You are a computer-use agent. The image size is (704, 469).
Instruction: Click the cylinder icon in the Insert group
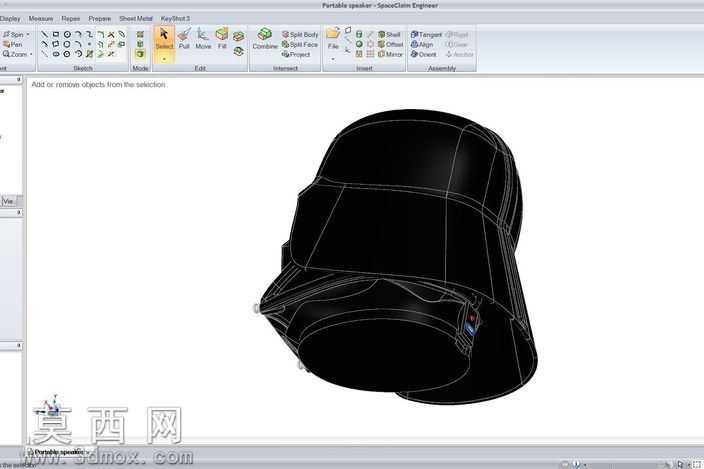(359, 34)
